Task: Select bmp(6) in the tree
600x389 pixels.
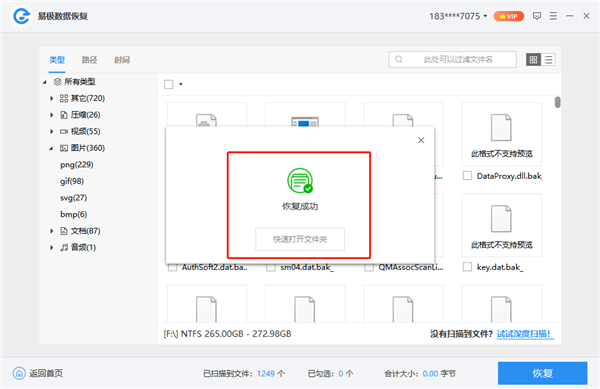Action: (x=73, y=214)
